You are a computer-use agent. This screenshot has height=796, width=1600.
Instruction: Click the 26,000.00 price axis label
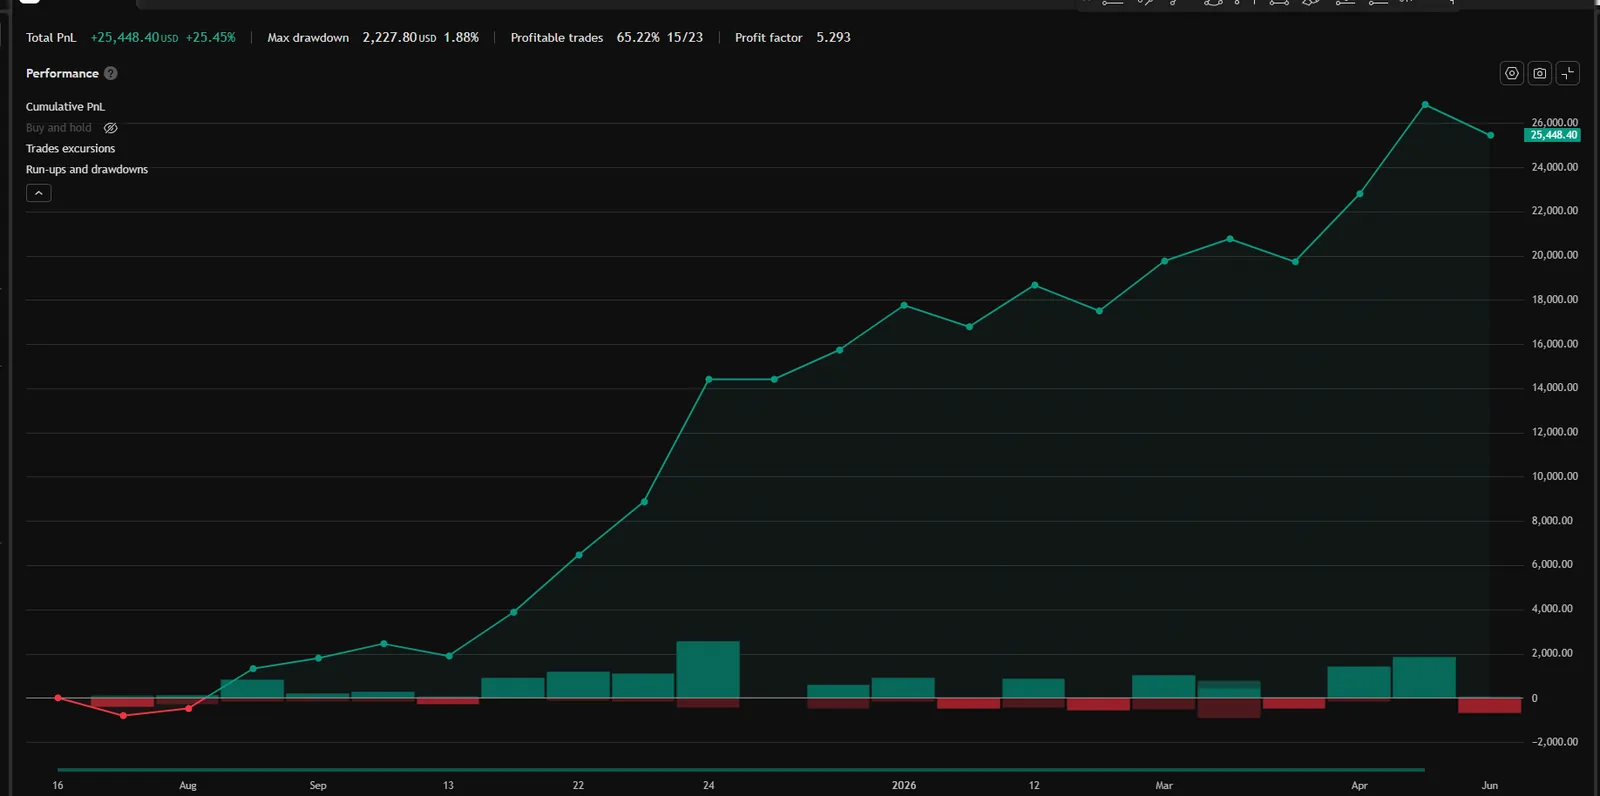(1554, 123)
